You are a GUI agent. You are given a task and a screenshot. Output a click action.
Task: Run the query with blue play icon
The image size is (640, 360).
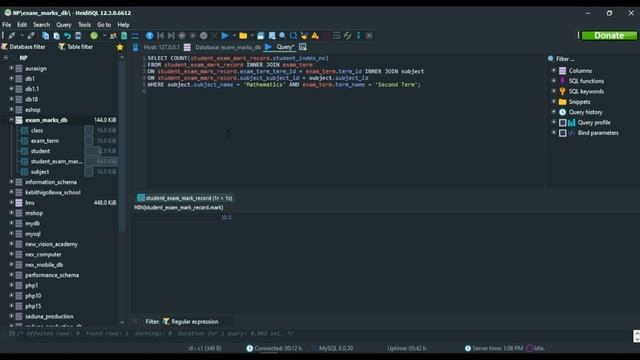[x=224, y=36]
